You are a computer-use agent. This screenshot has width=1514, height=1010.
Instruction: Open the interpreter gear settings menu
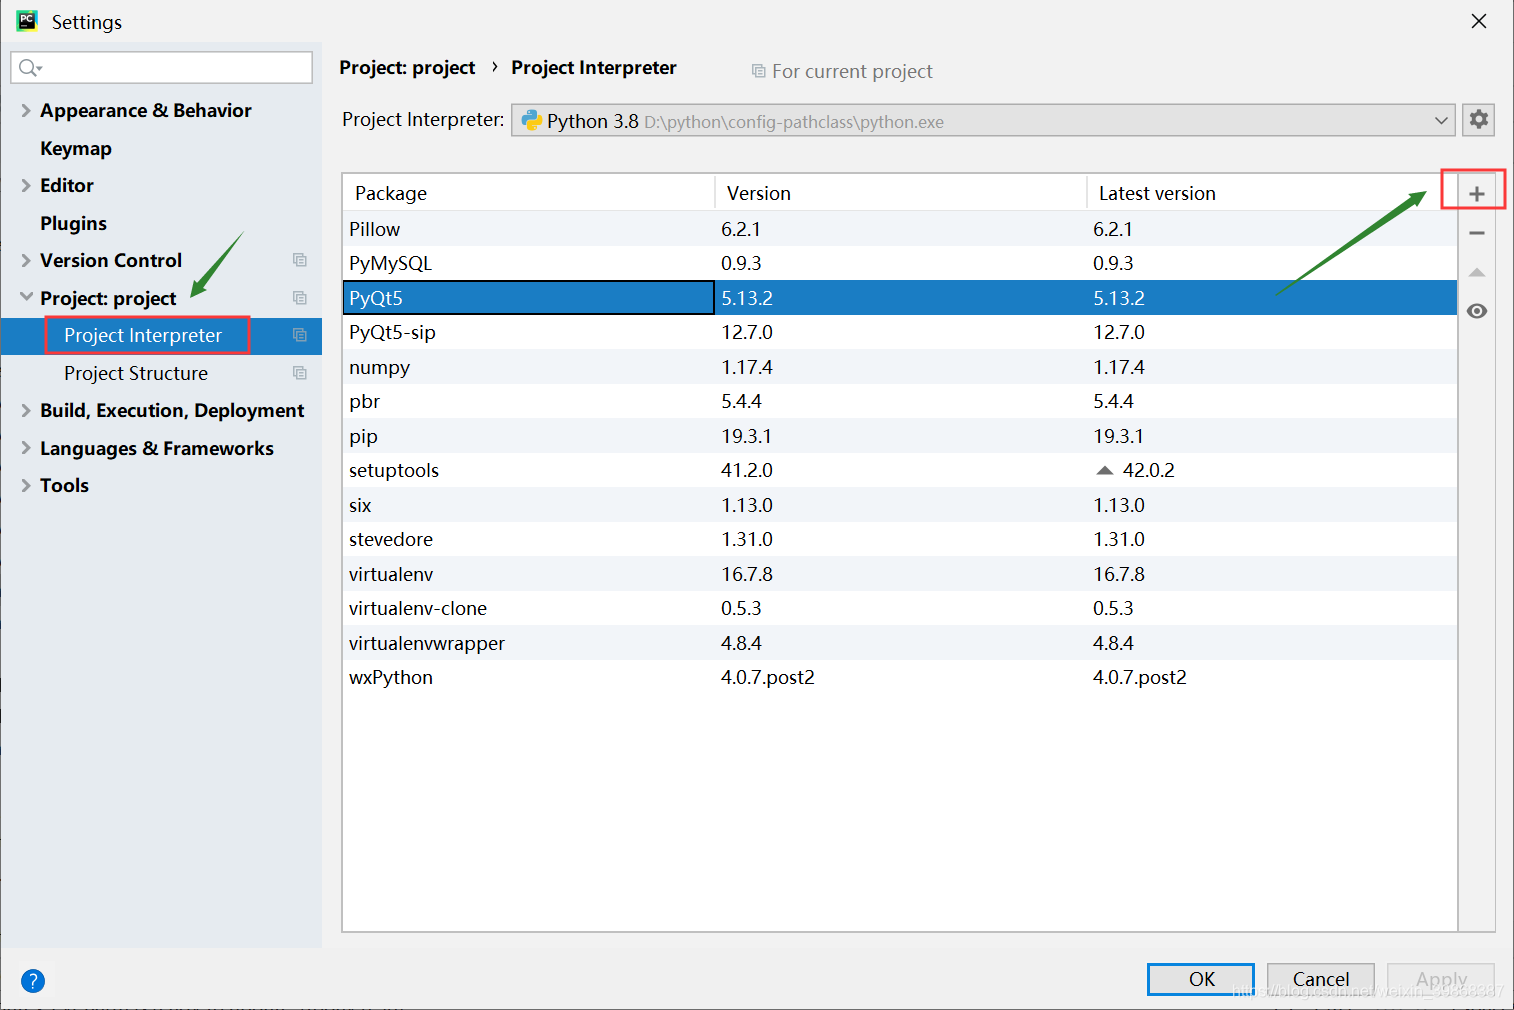click(x=1478, y=120)
